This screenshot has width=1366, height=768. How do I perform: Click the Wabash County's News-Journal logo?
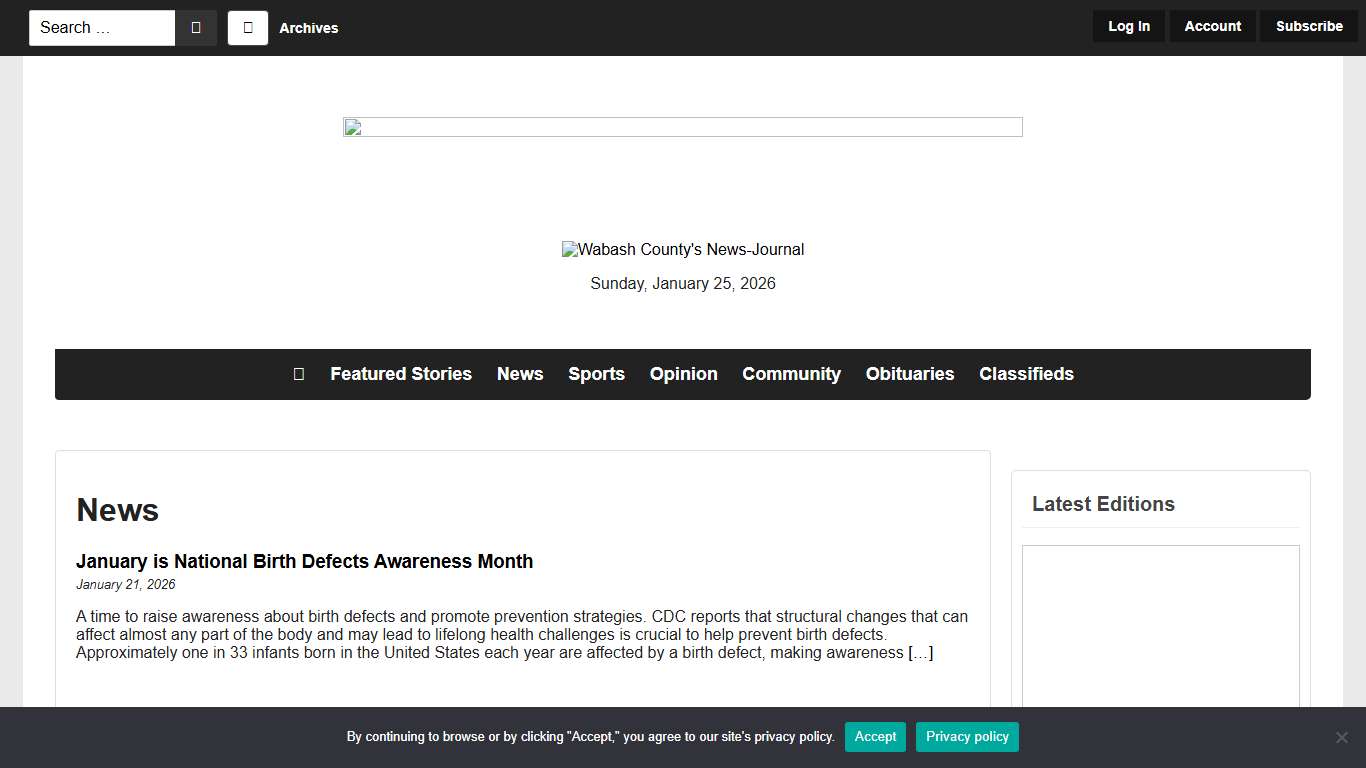point(683,250)
